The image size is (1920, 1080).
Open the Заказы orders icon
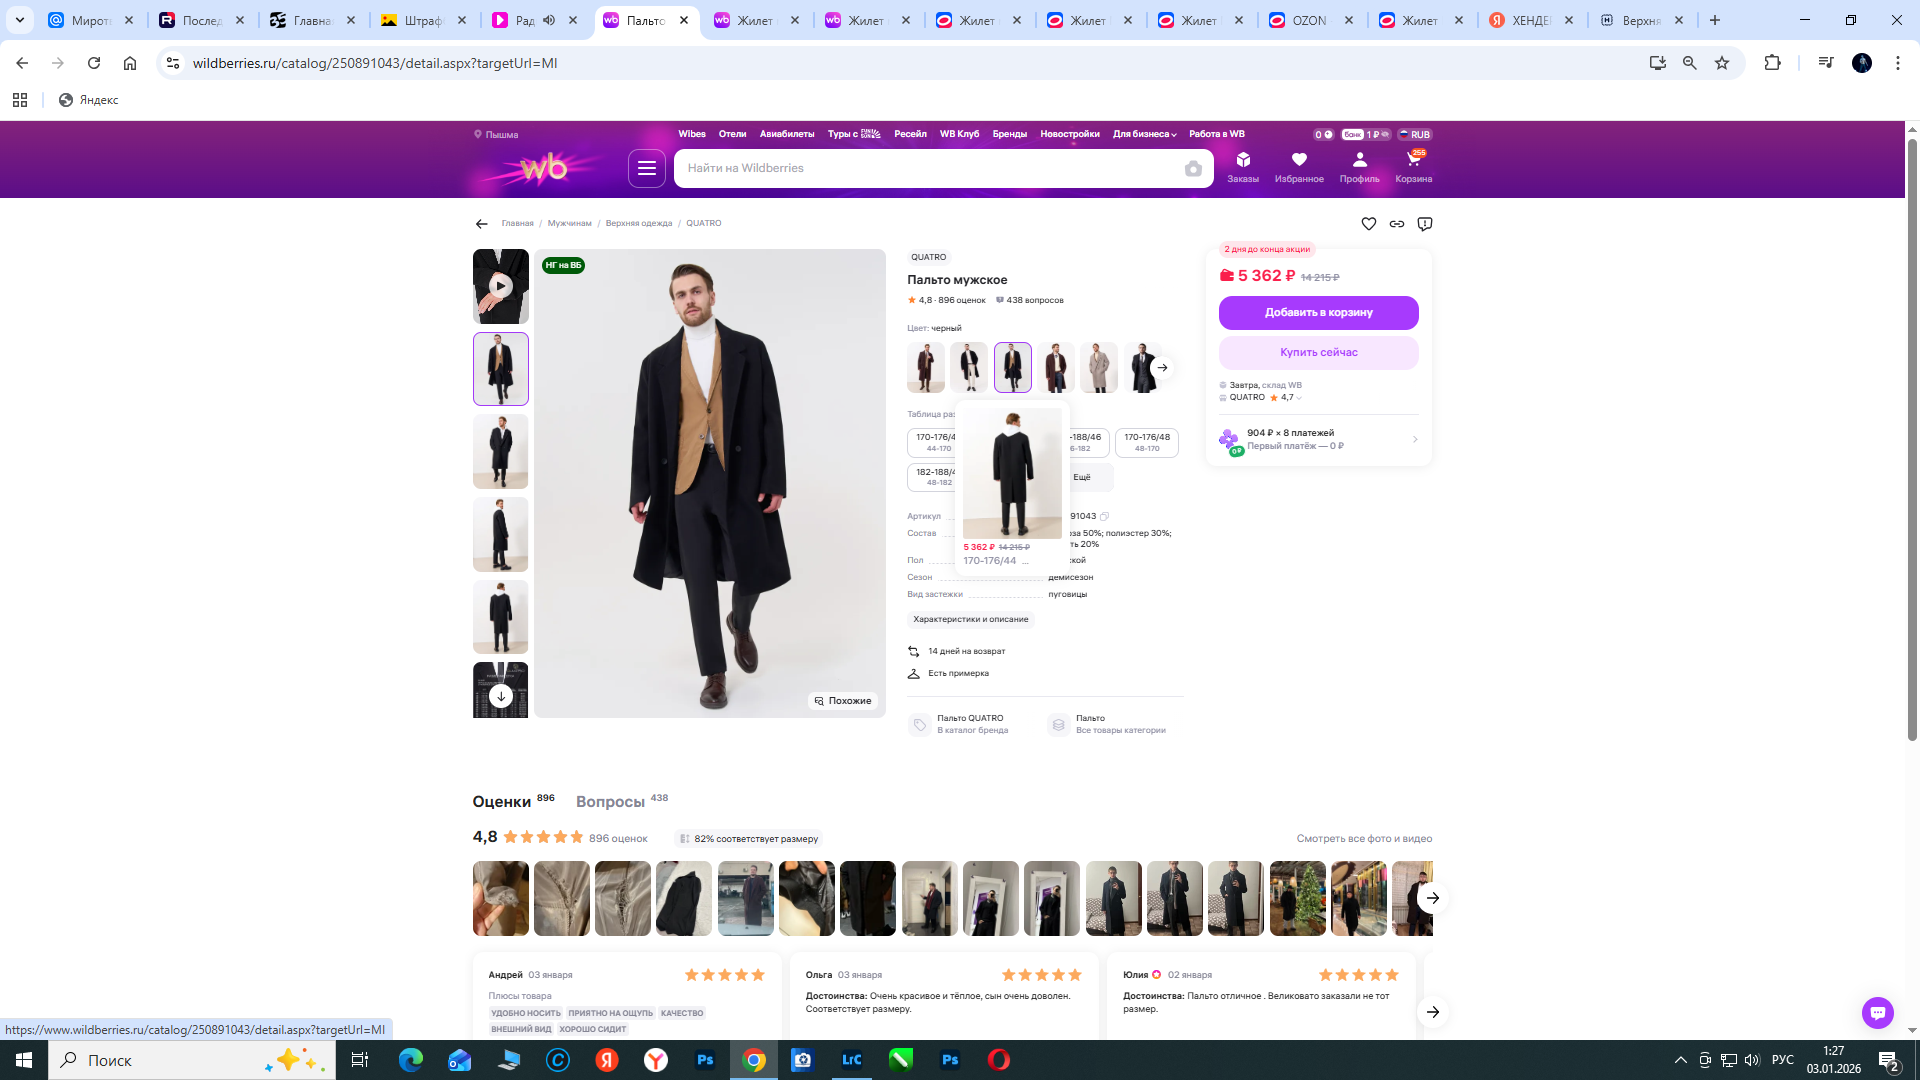pos(1243,165)
